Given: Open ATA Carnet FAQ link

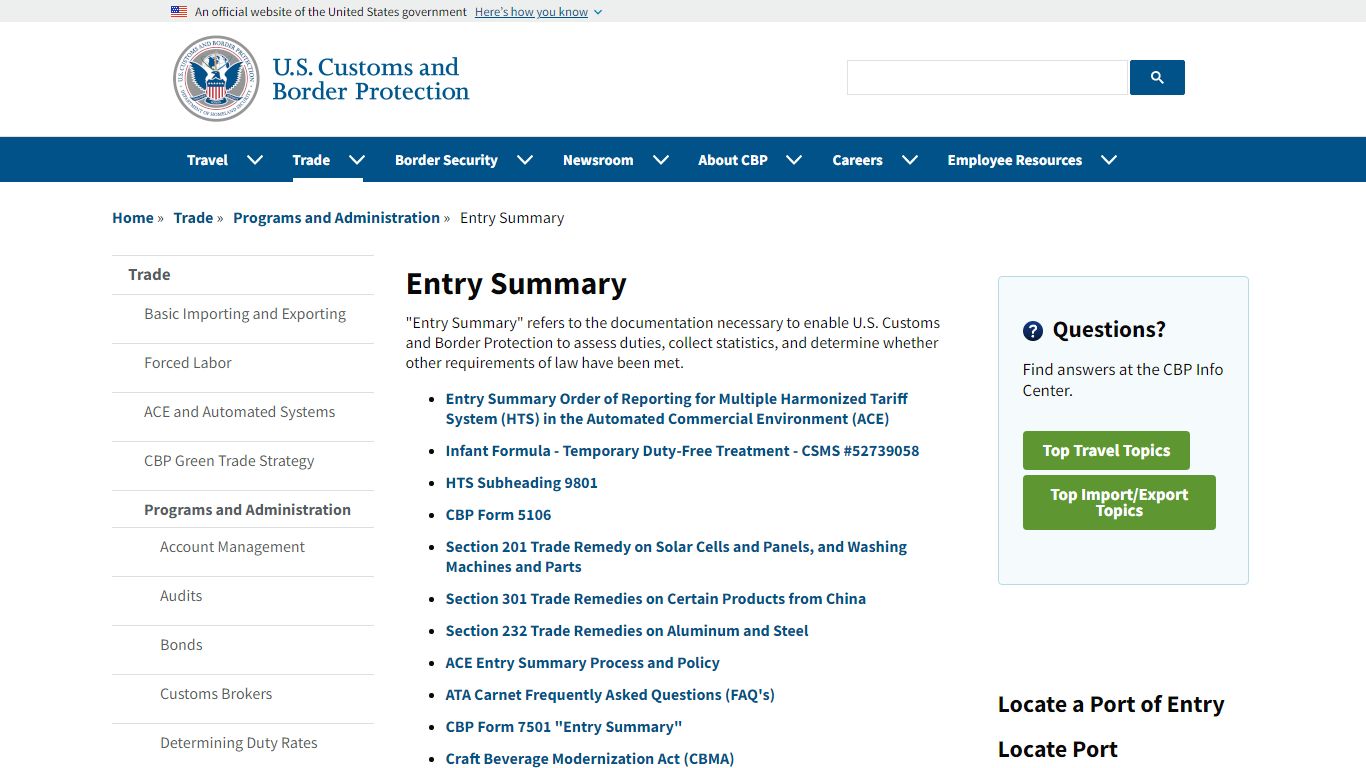Looking at the screenshot, I should point(610,695).
